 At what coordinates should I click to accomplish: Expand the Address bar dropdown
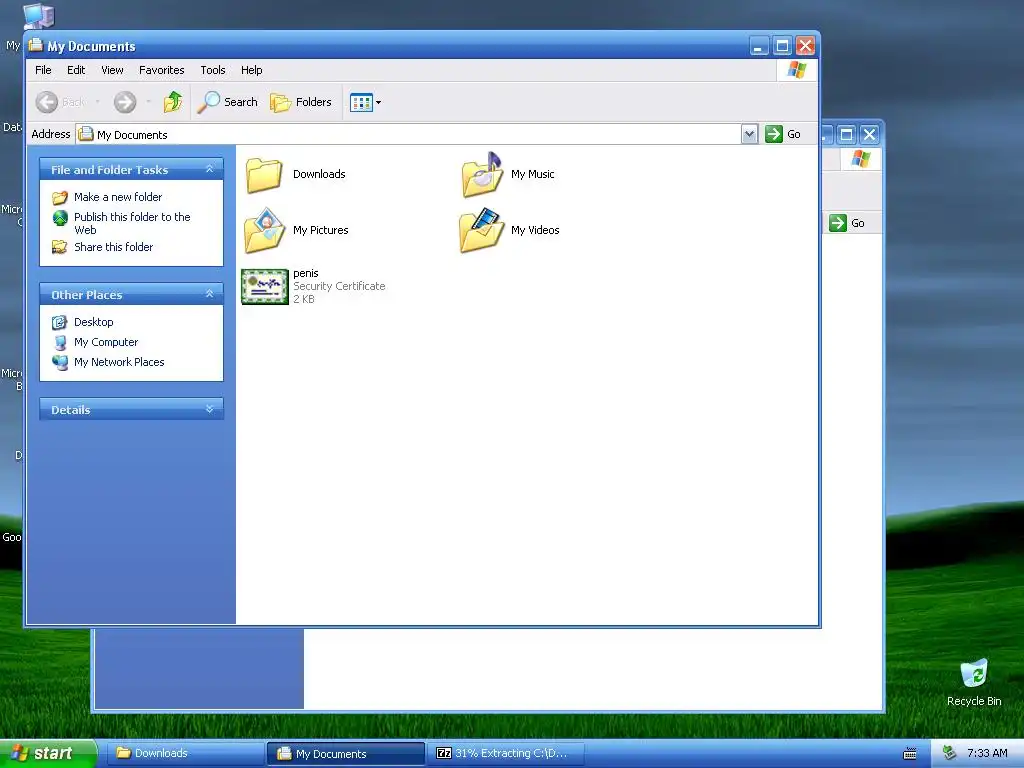[x=750, y=134]
